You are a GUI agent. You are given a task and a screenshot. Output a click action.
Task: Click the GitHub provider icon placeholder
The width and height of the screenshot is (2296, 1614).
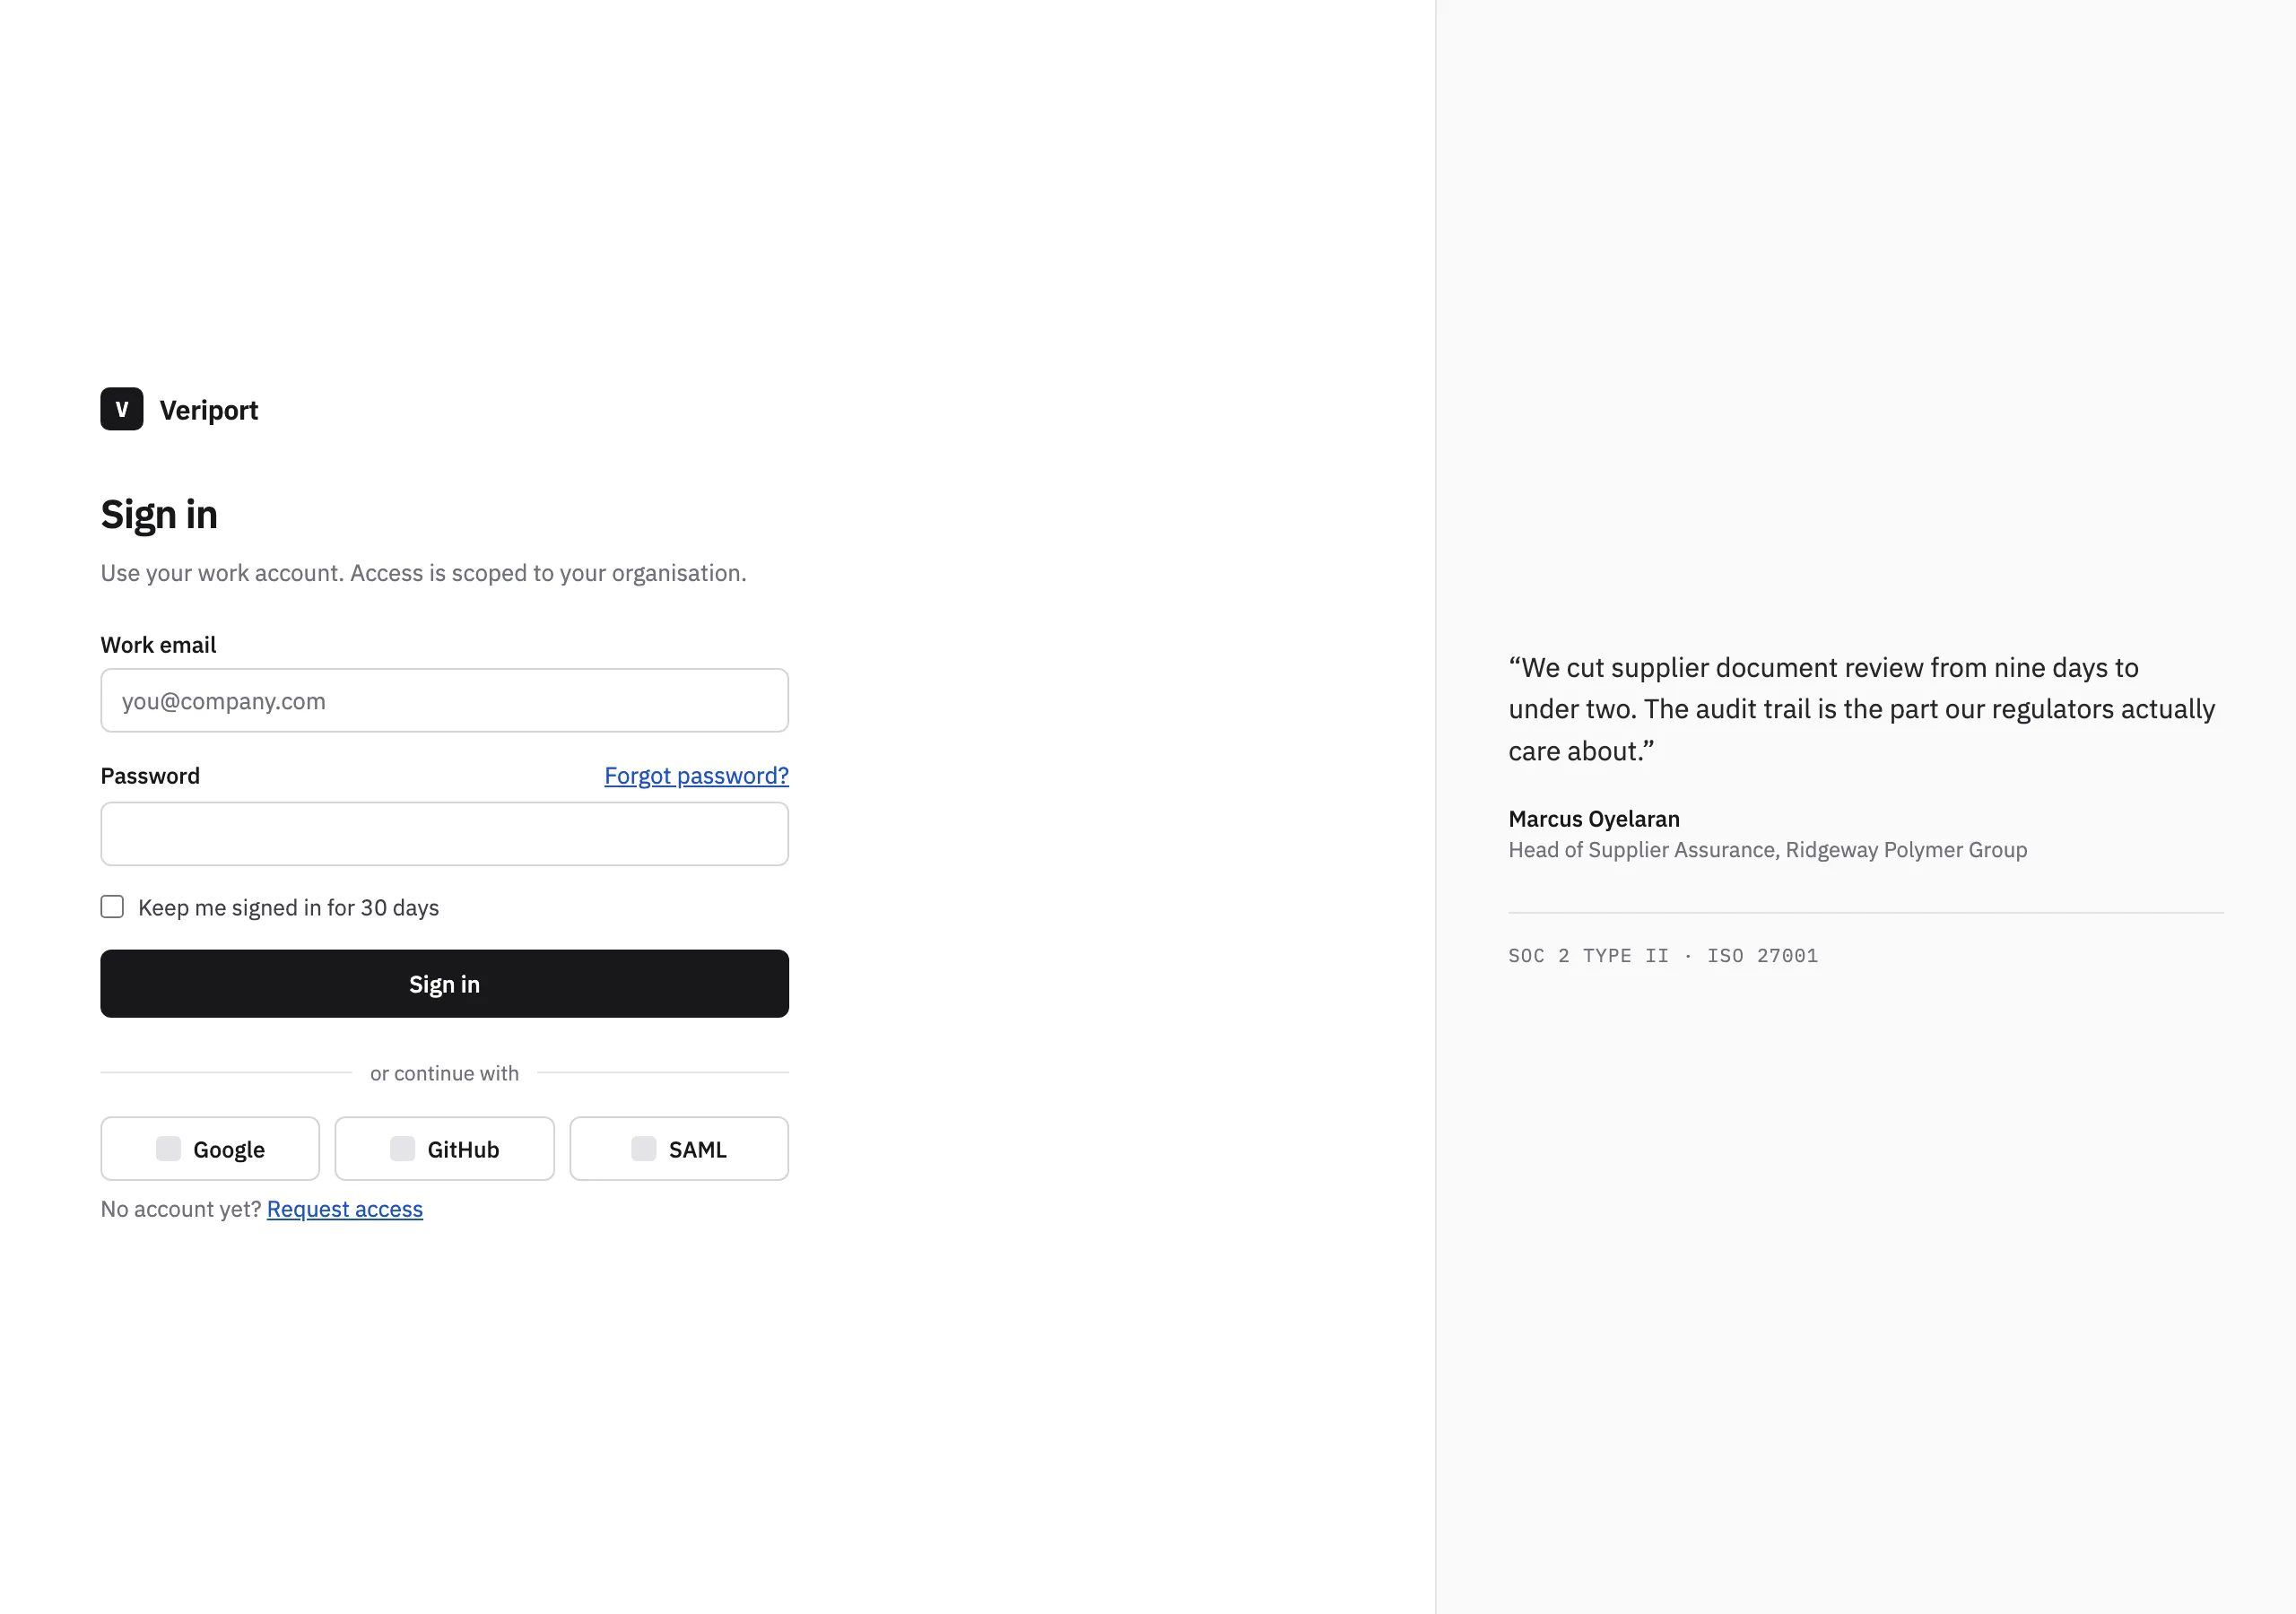click(x=402, y=1148)
